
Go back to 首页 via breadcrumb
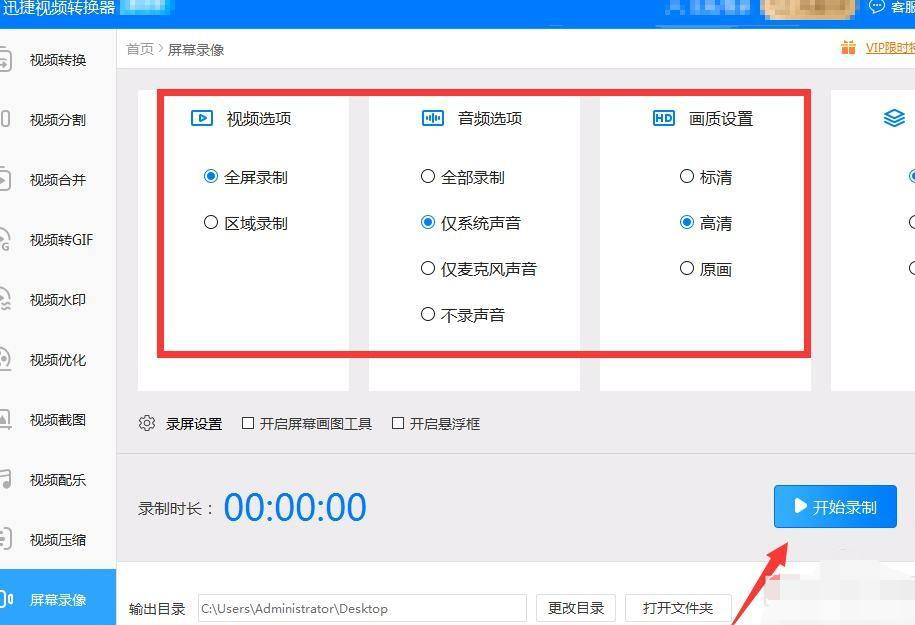coord(140,48)
